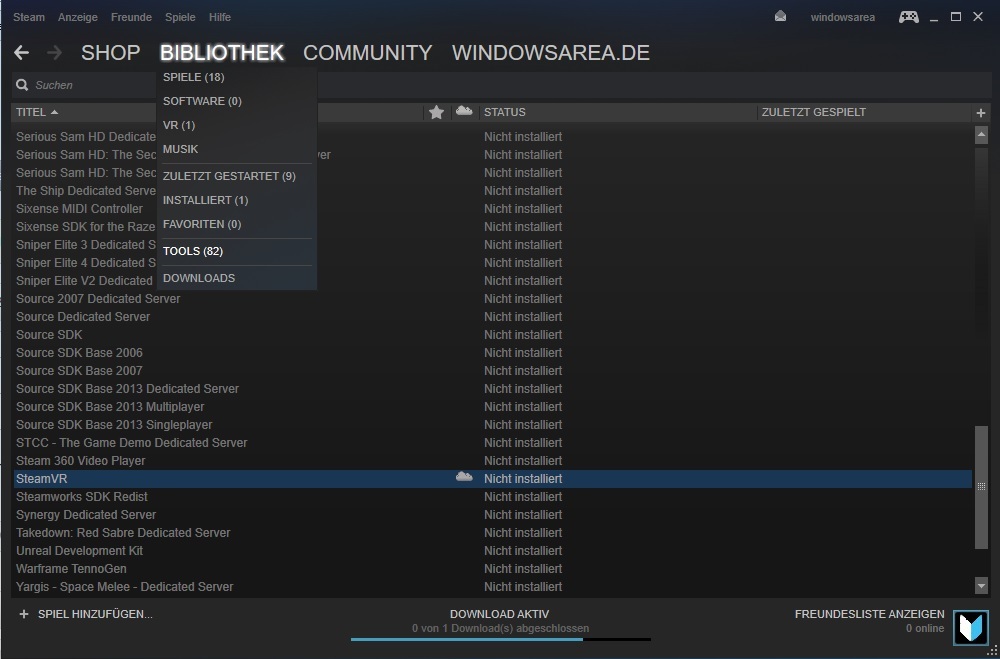The height and width of the screenshot is (659, 1000).
Task: Open the Hilfe menu
Action: 219,17
